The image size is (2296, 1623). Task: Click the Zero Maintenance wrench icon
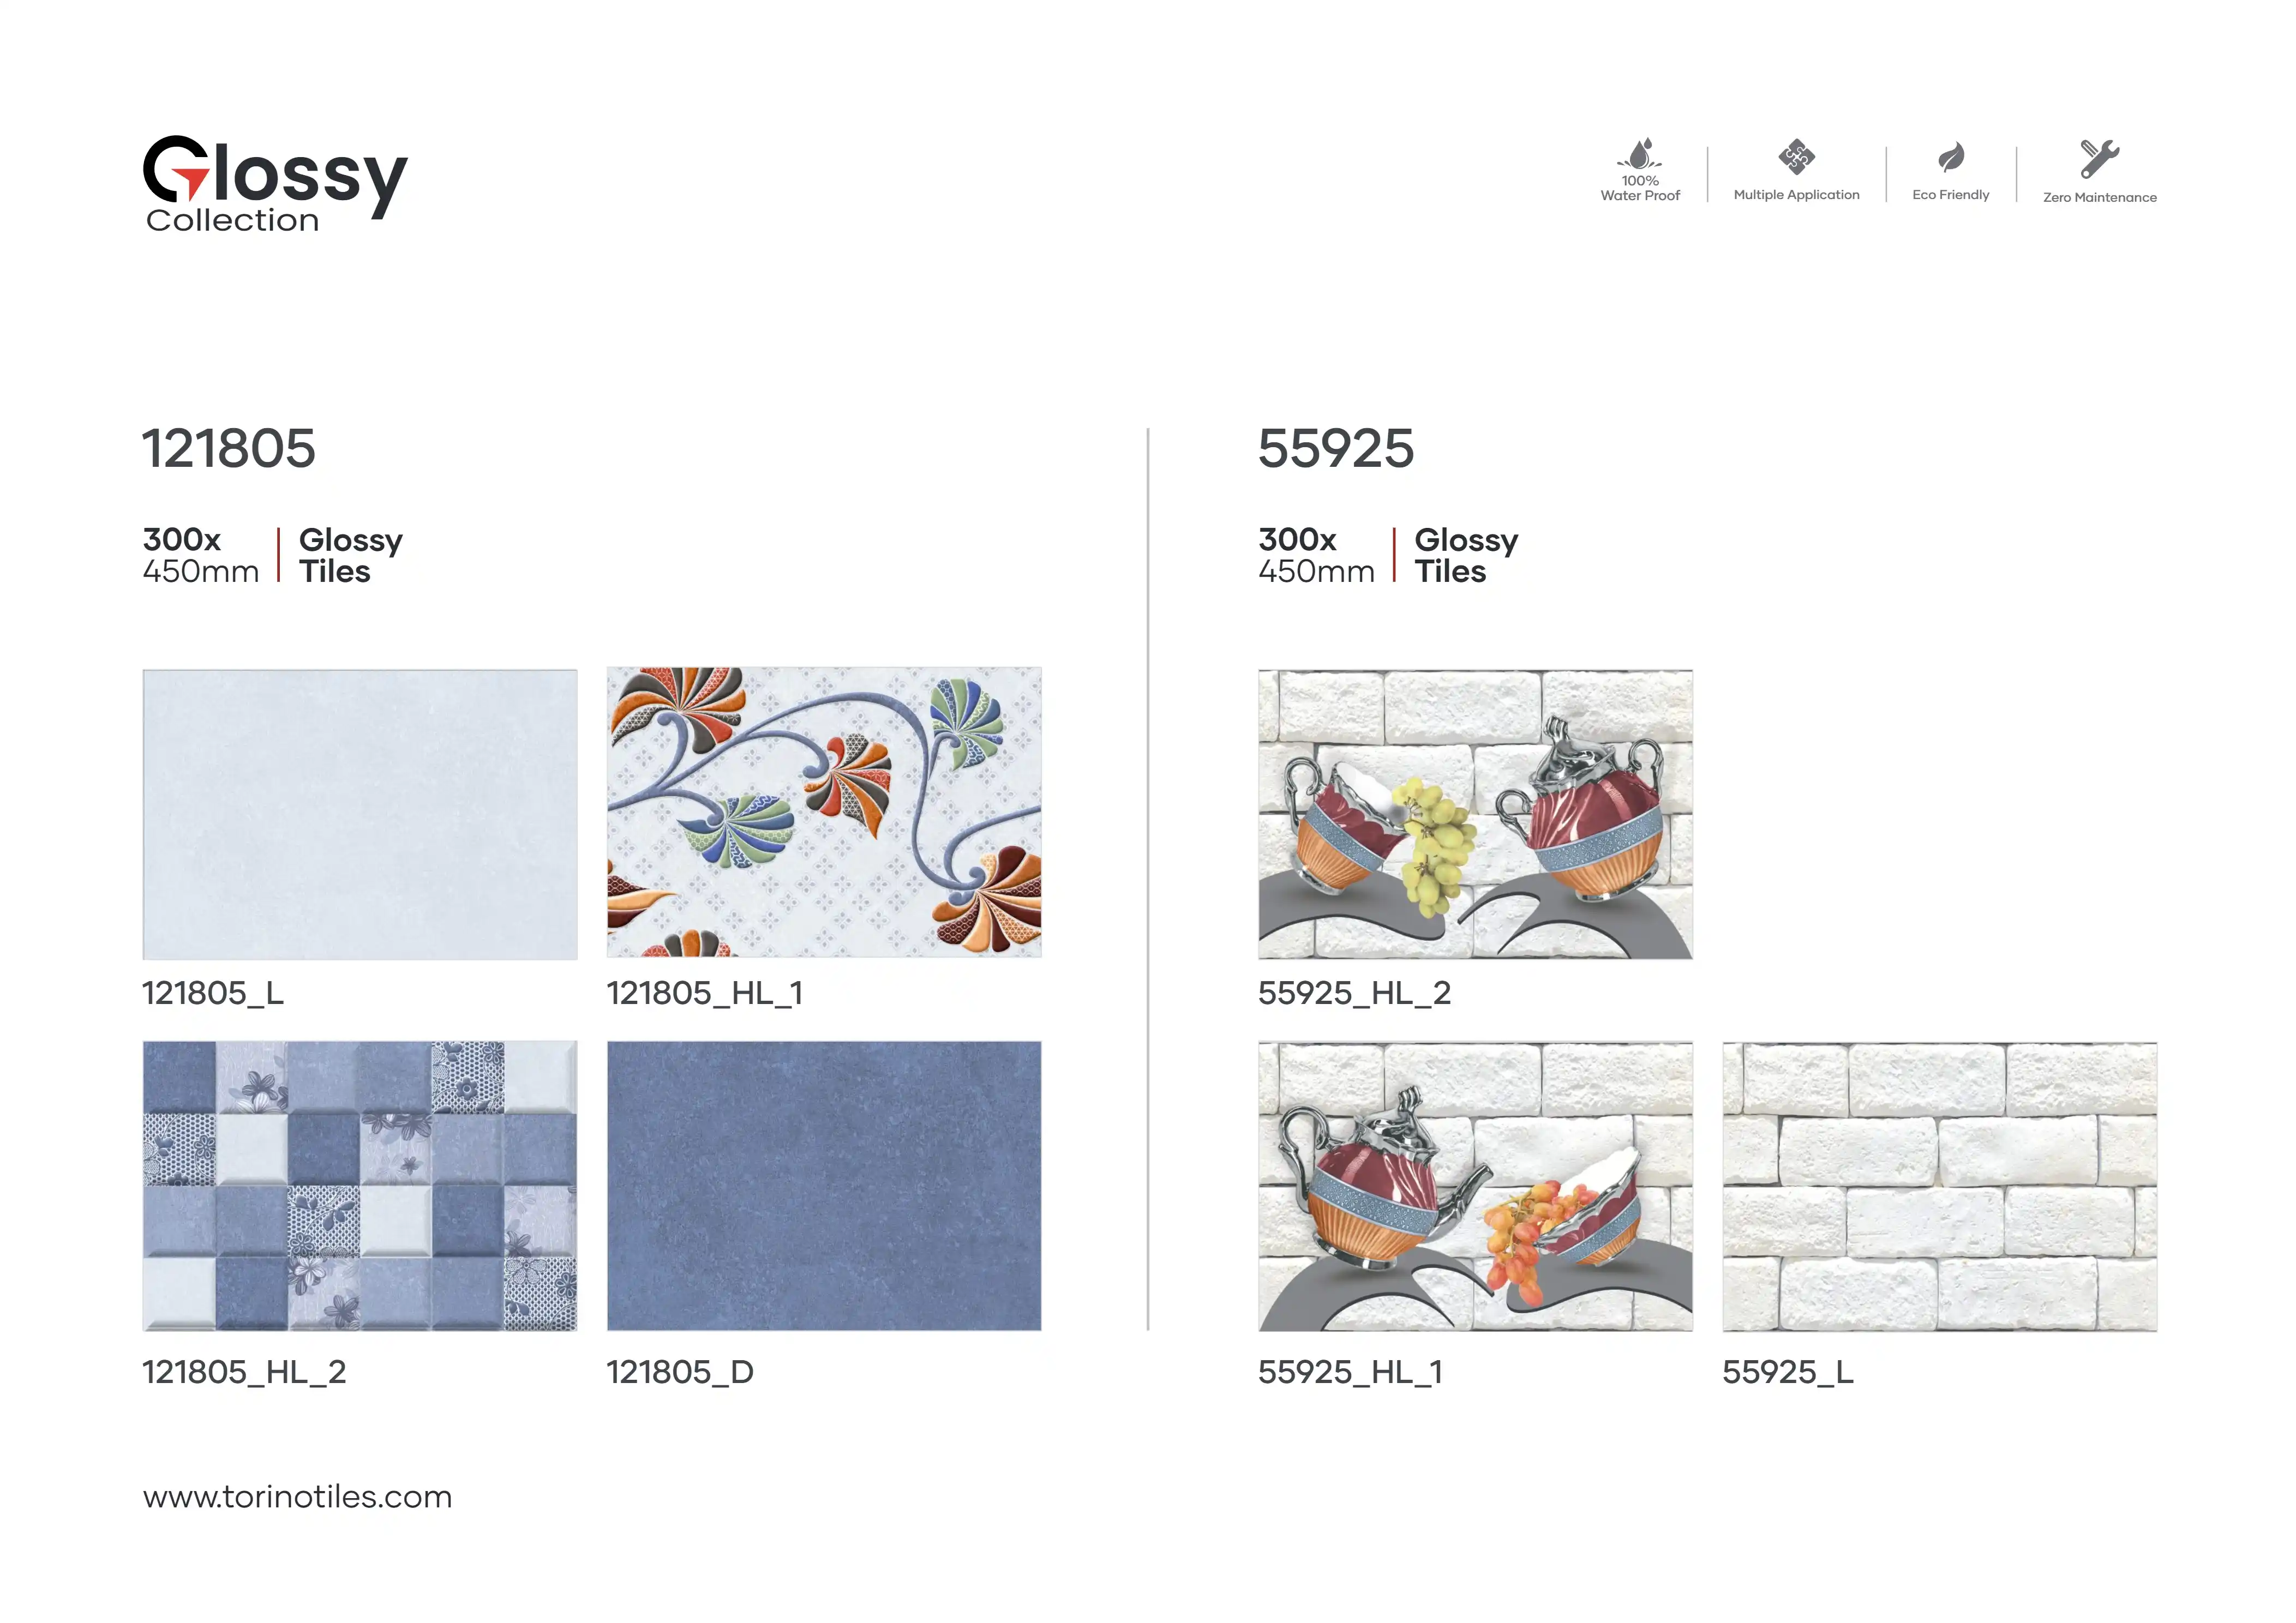2099,159
